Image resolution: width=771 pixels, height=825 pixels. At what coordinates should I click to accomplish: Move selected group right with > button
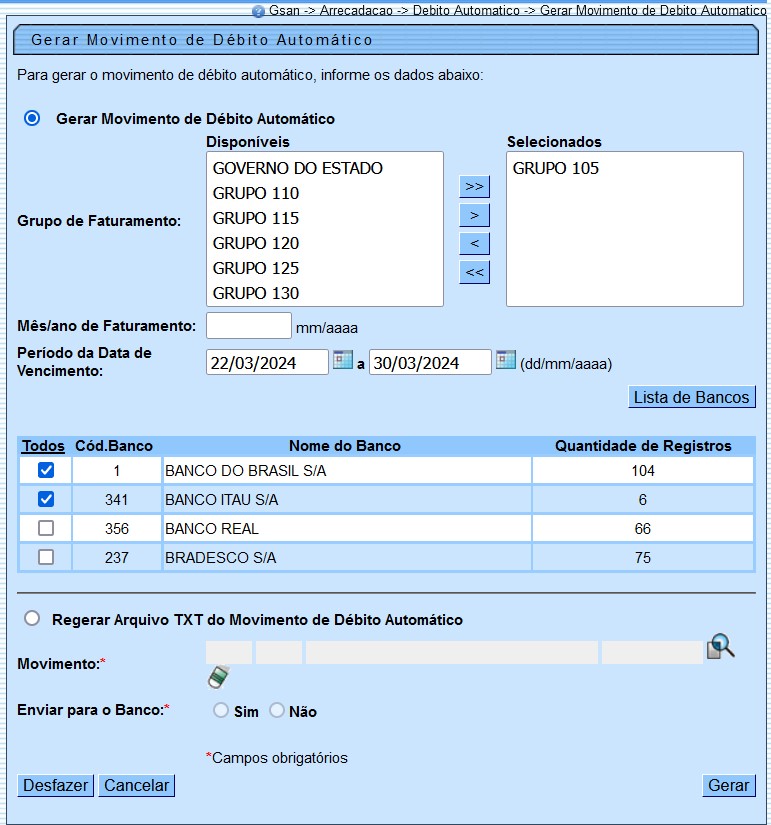(474, 215)
